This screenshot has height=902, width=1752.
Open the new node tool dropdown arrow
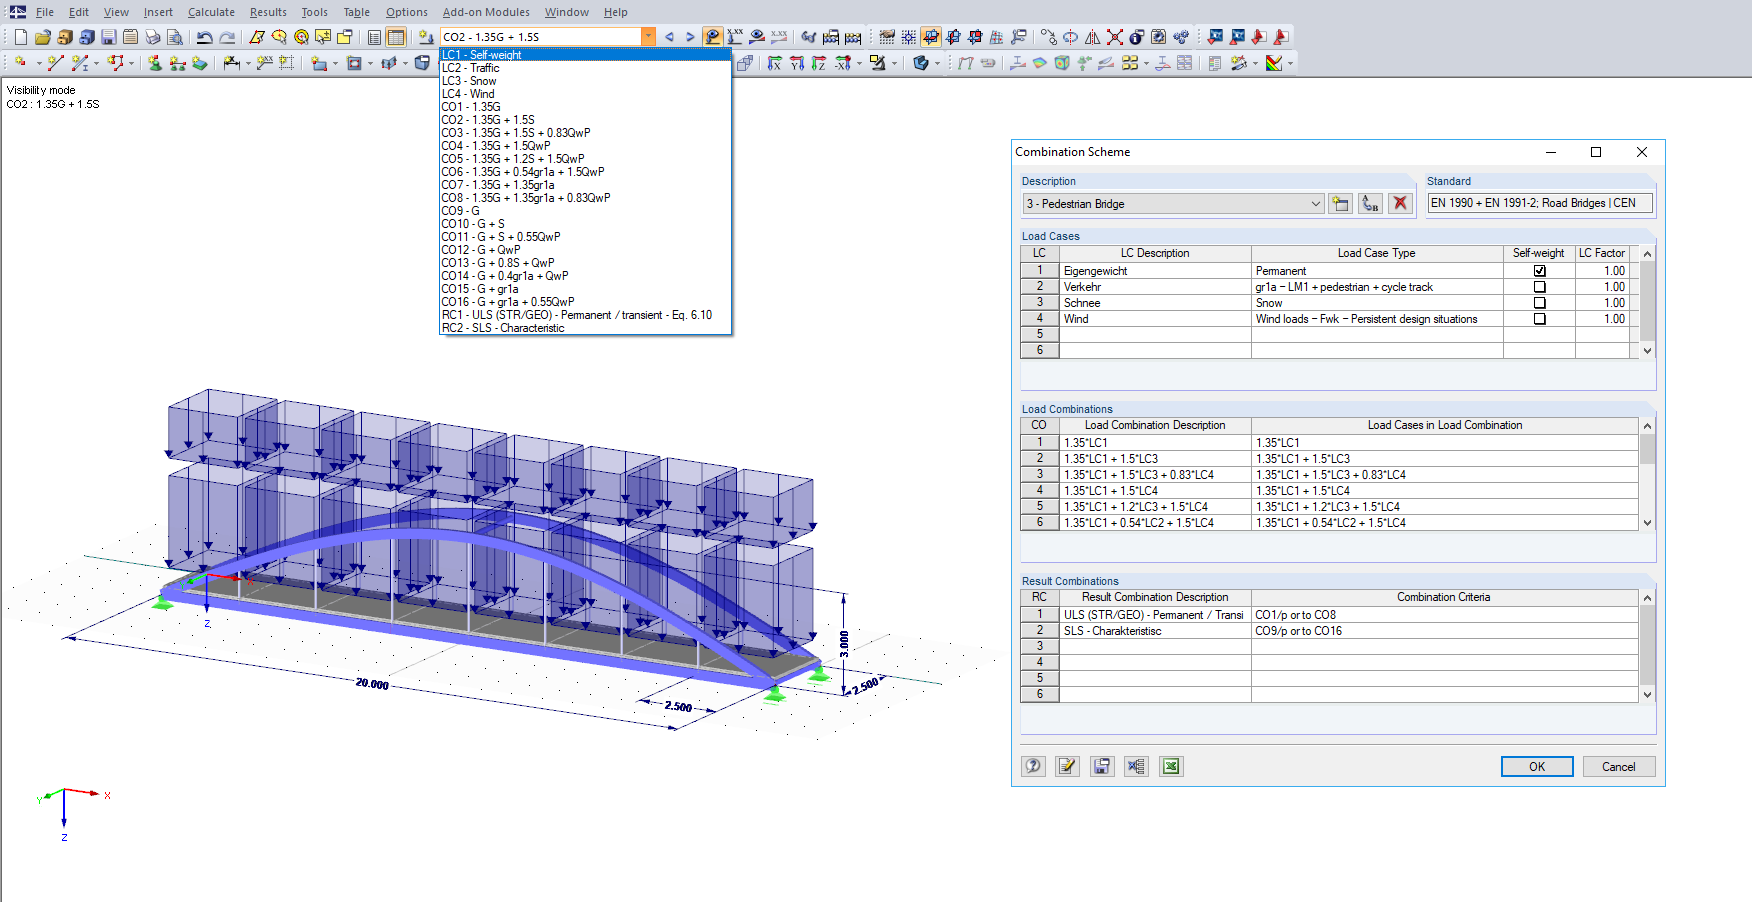coord(39,63)
